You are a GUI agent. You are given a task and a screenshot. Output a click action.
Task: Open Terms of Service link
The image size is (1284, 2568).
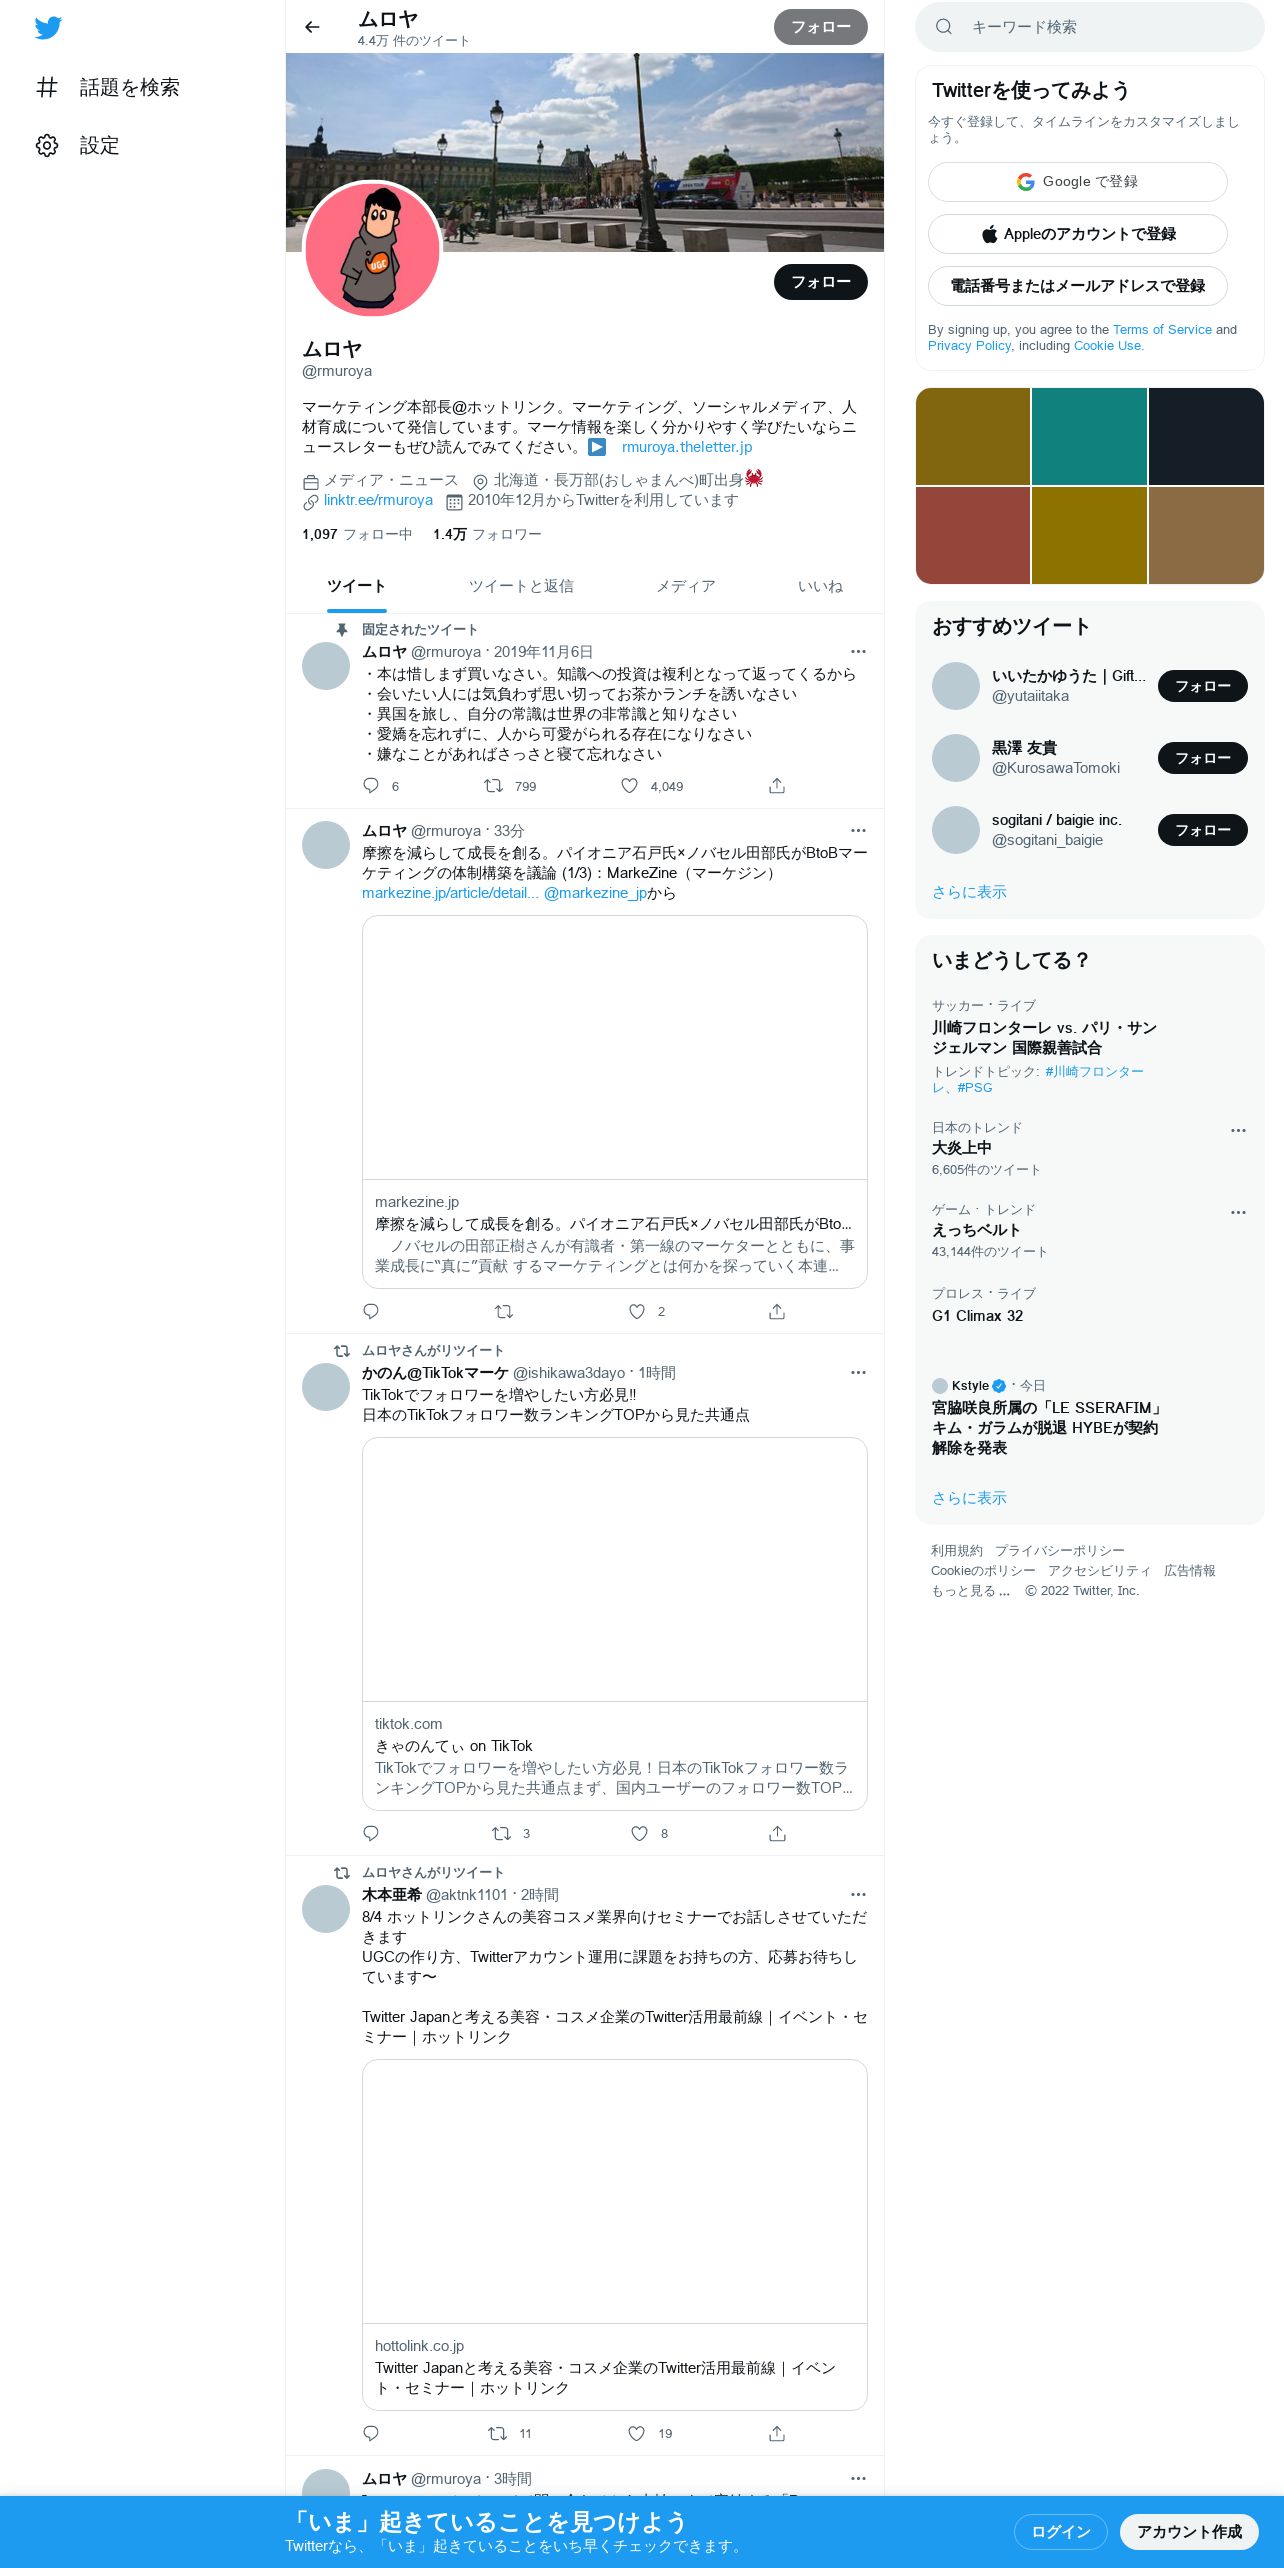1162,329
